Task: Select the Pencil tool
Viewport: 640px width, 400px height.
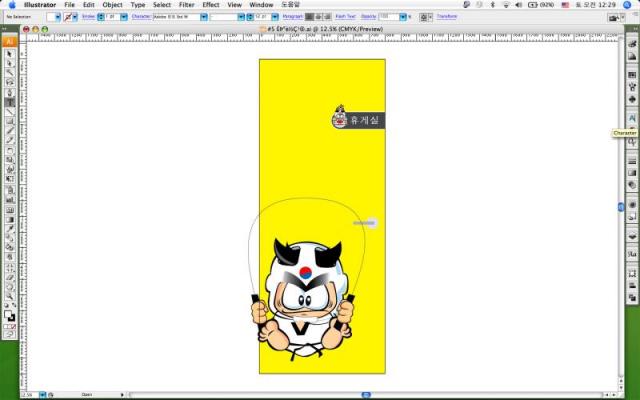Action: pyautogui.click(x=10, y=140)
